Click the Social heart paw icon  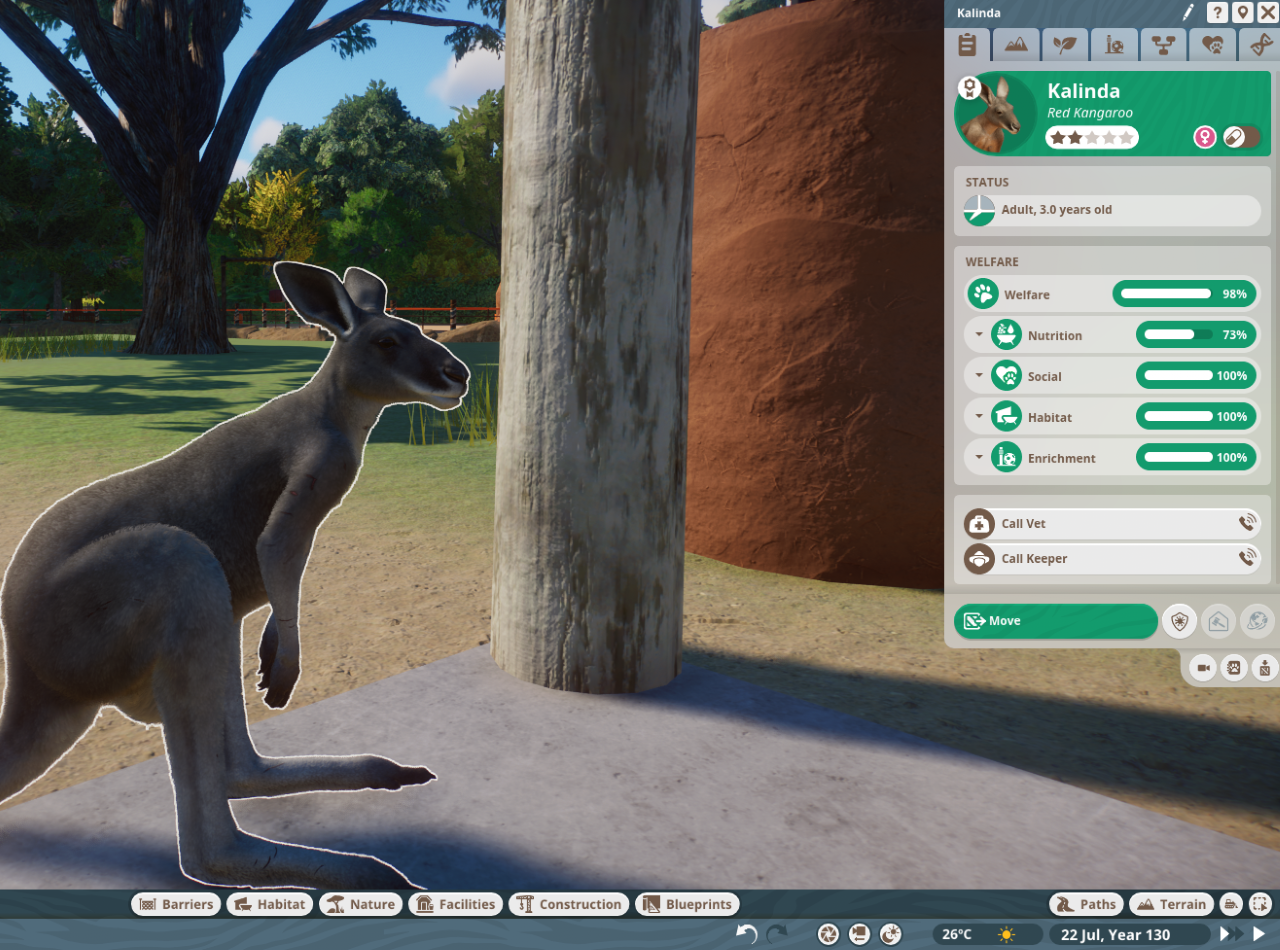[1006, 376]
